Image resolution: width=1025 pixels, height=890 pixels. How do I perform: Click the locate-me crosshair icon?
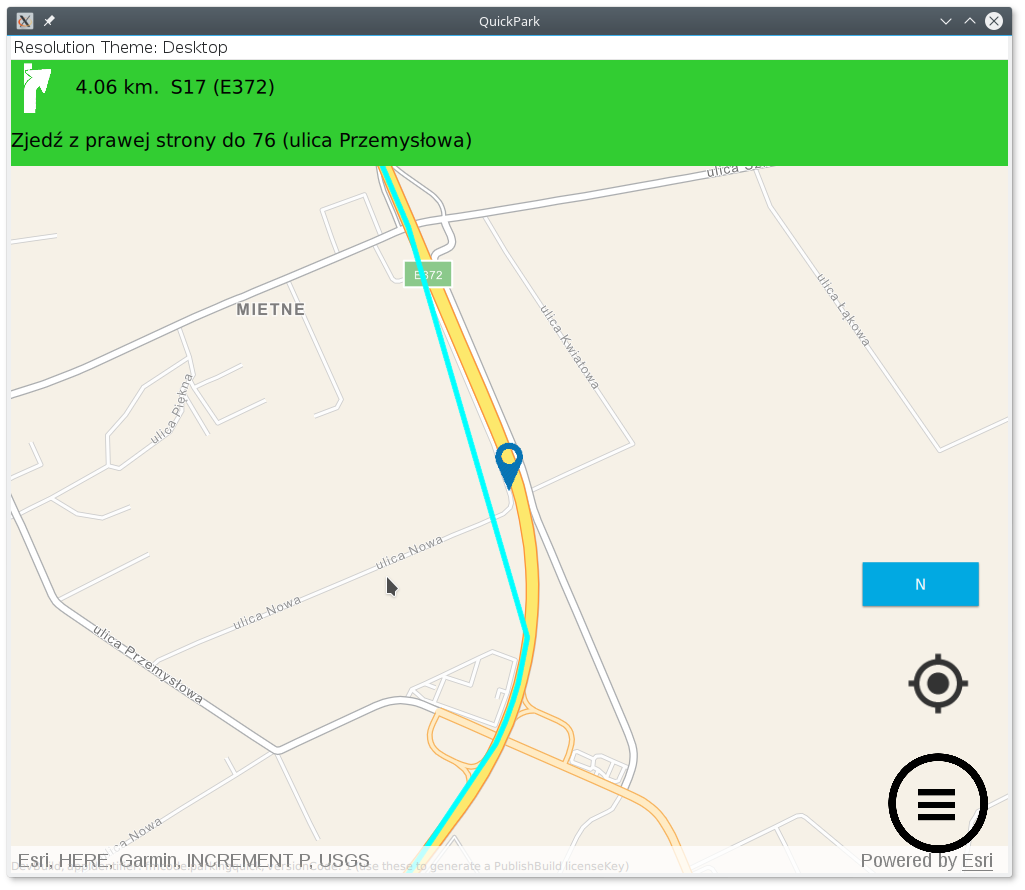(938, 683)
